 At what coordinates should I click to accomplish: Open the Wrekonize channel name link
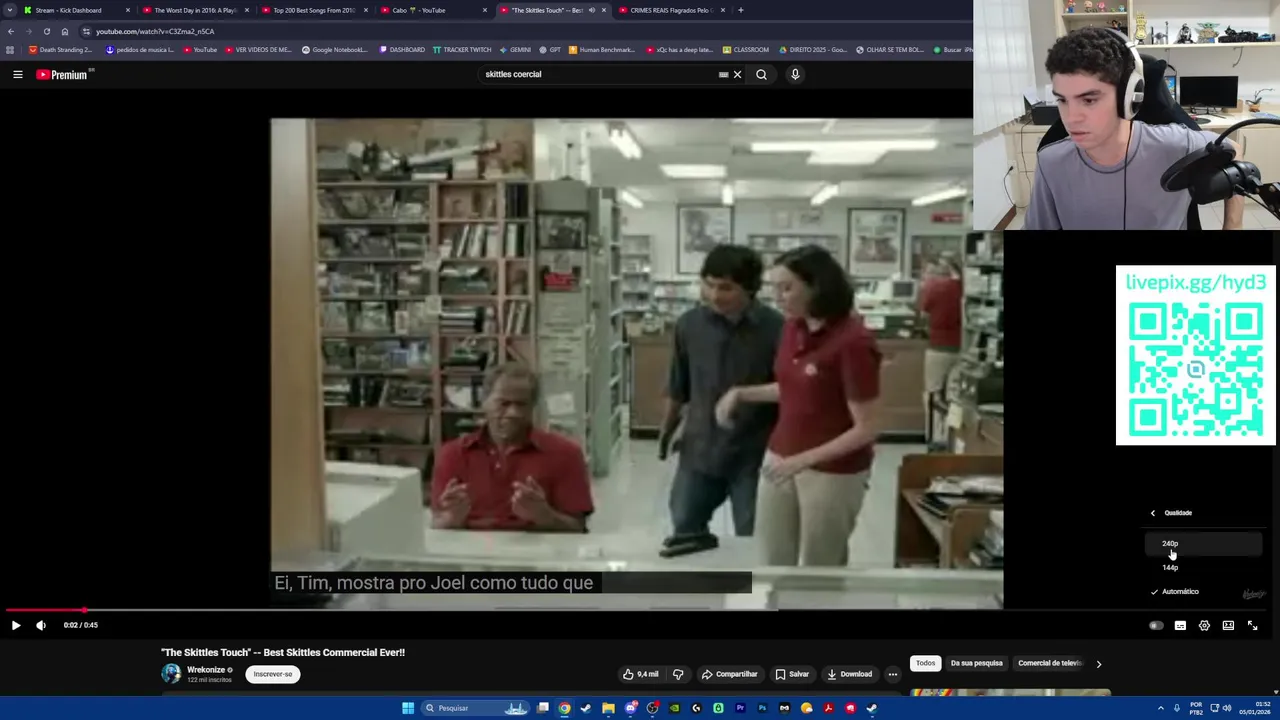206,670
